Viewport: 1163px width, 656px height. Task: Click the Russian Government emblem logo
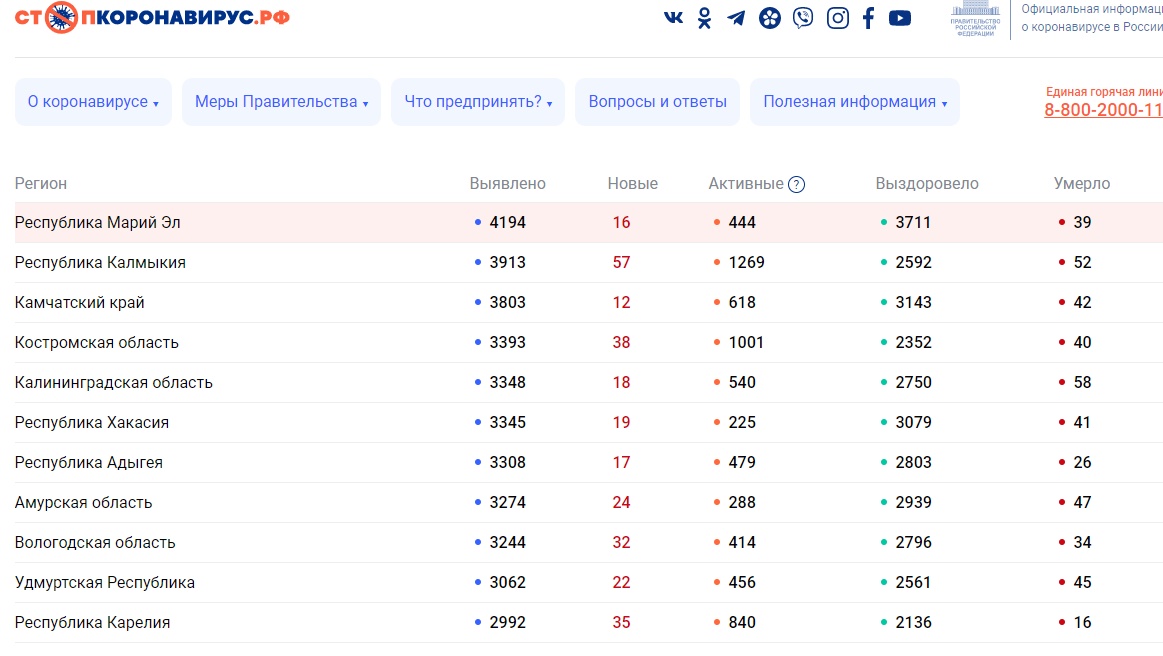974,19
